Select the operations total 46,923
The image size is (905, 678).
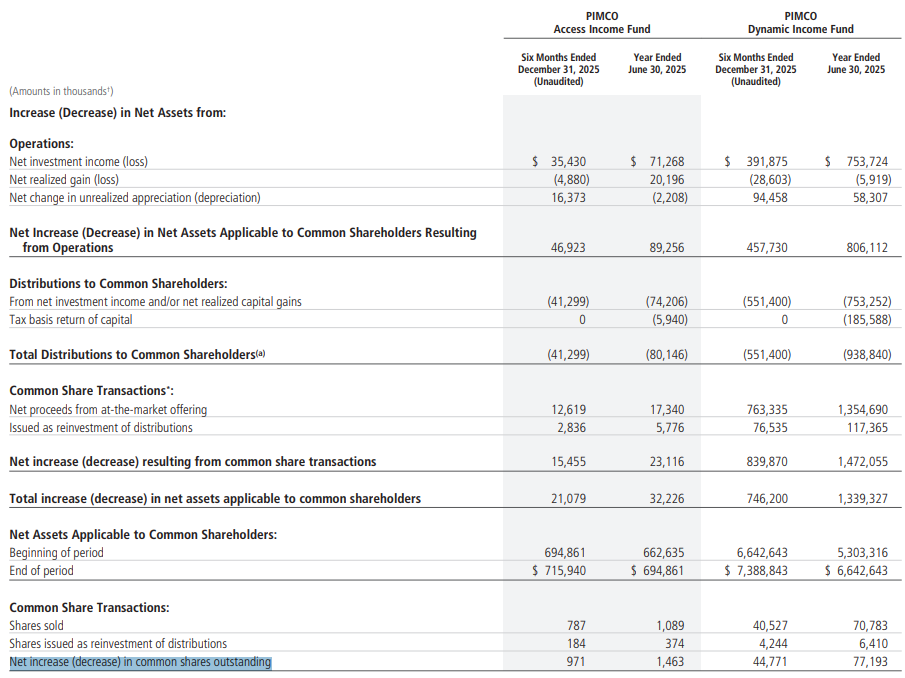[568, 248]
